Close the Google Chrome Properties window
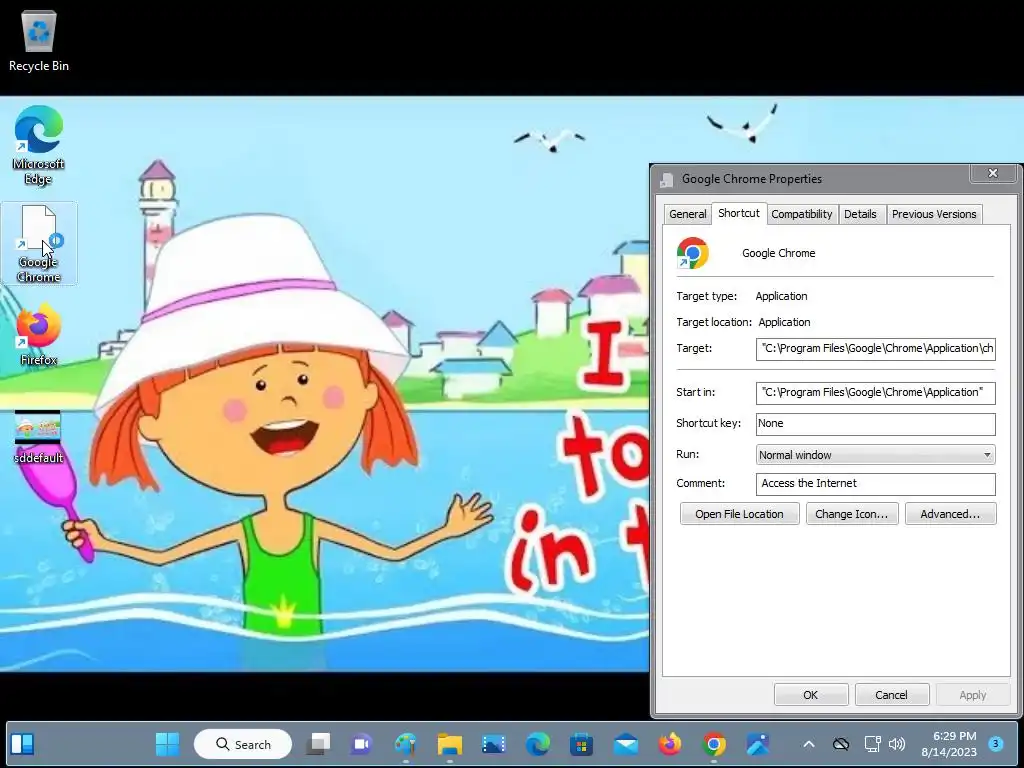The width and height of the screenshot is (1024, 768). tap(993, 173)
